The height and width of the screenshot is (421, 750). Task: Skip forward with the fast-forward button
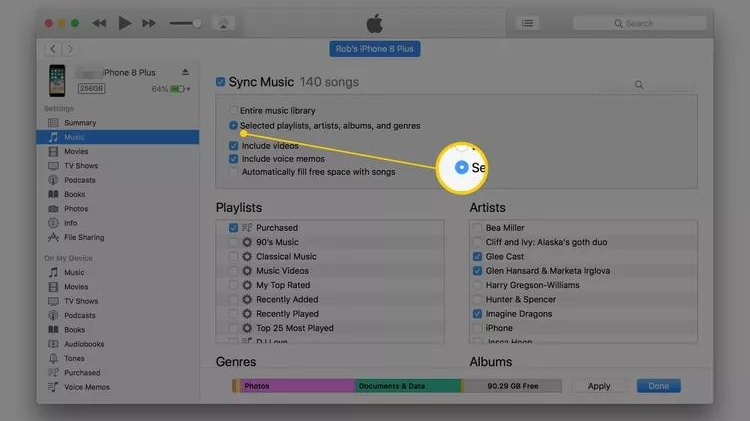point(149,23)
